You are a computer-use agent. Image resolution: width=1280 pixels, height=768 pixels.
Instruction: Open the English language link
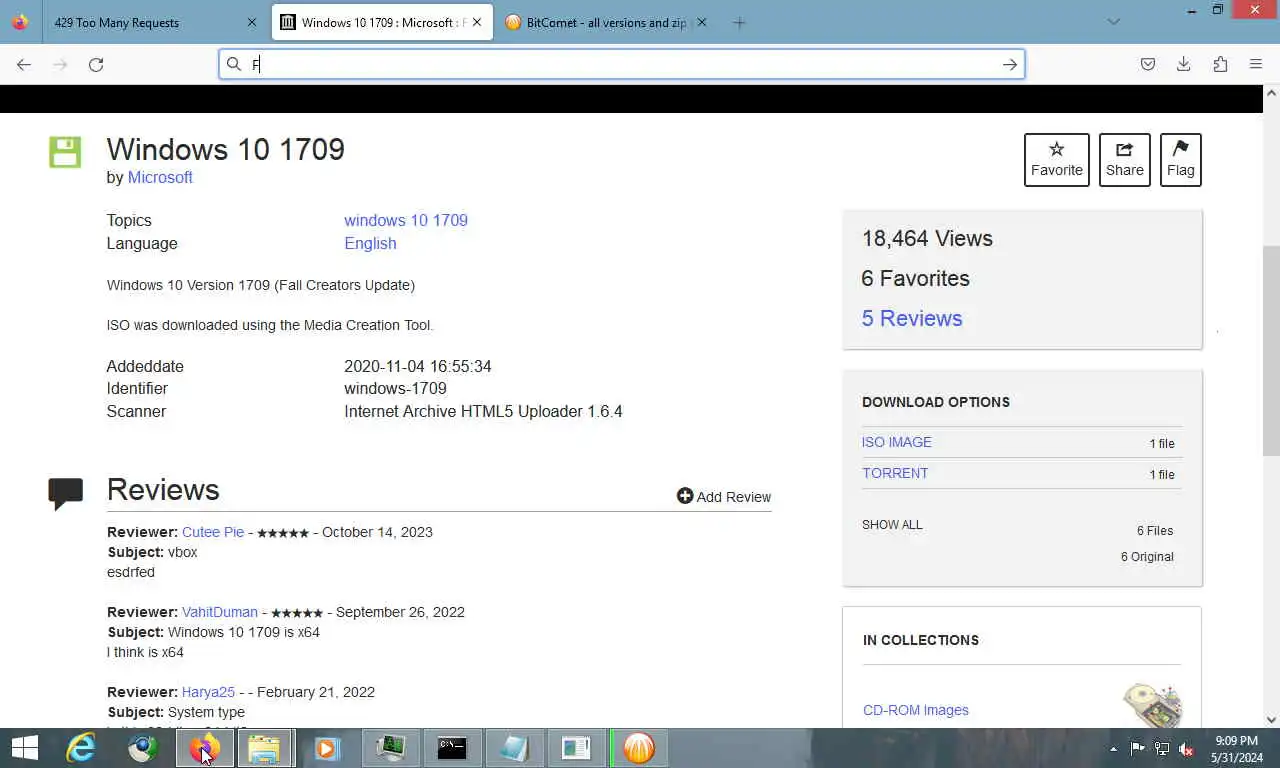pos(370,243)
